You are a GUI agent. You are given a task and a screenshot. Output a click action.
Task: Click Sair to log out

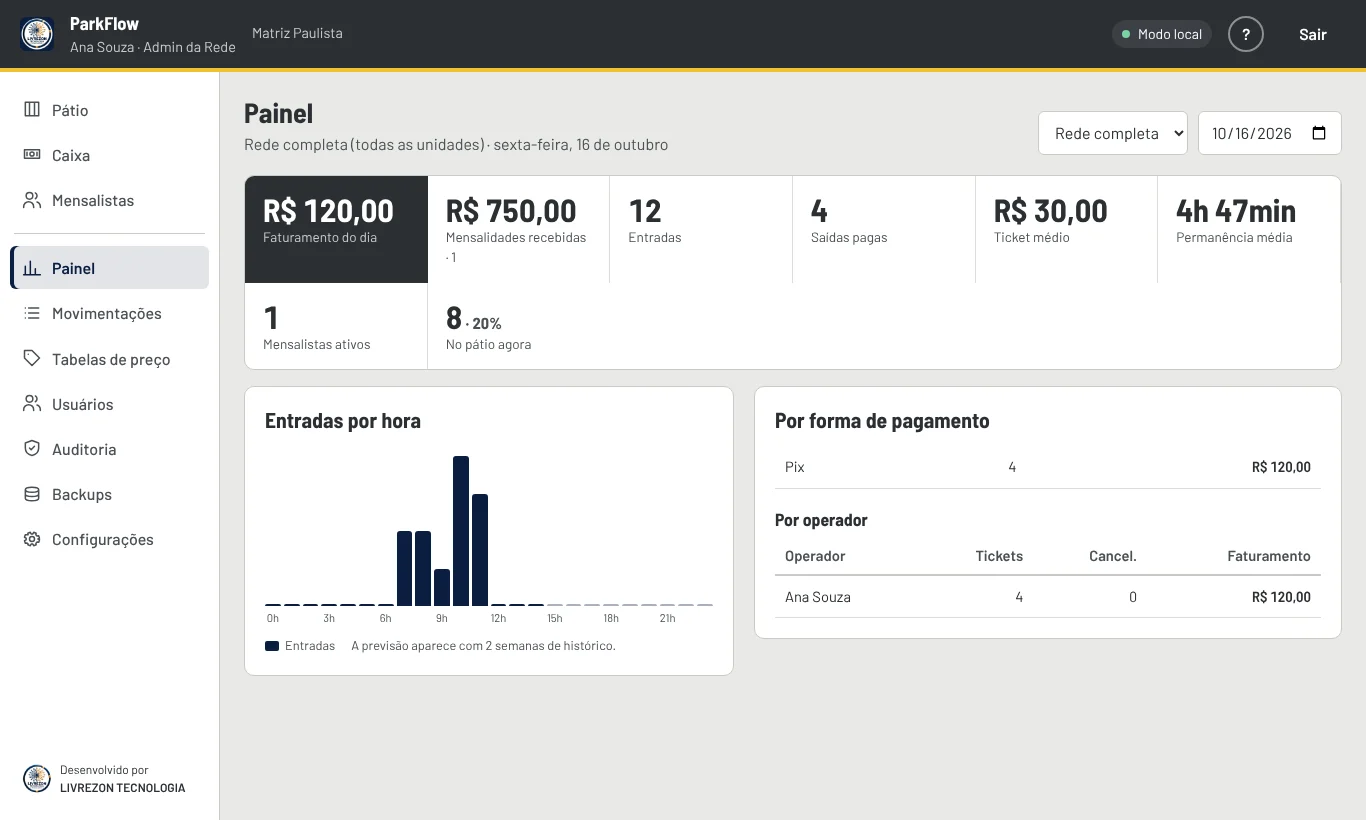tap(1313, 34)
